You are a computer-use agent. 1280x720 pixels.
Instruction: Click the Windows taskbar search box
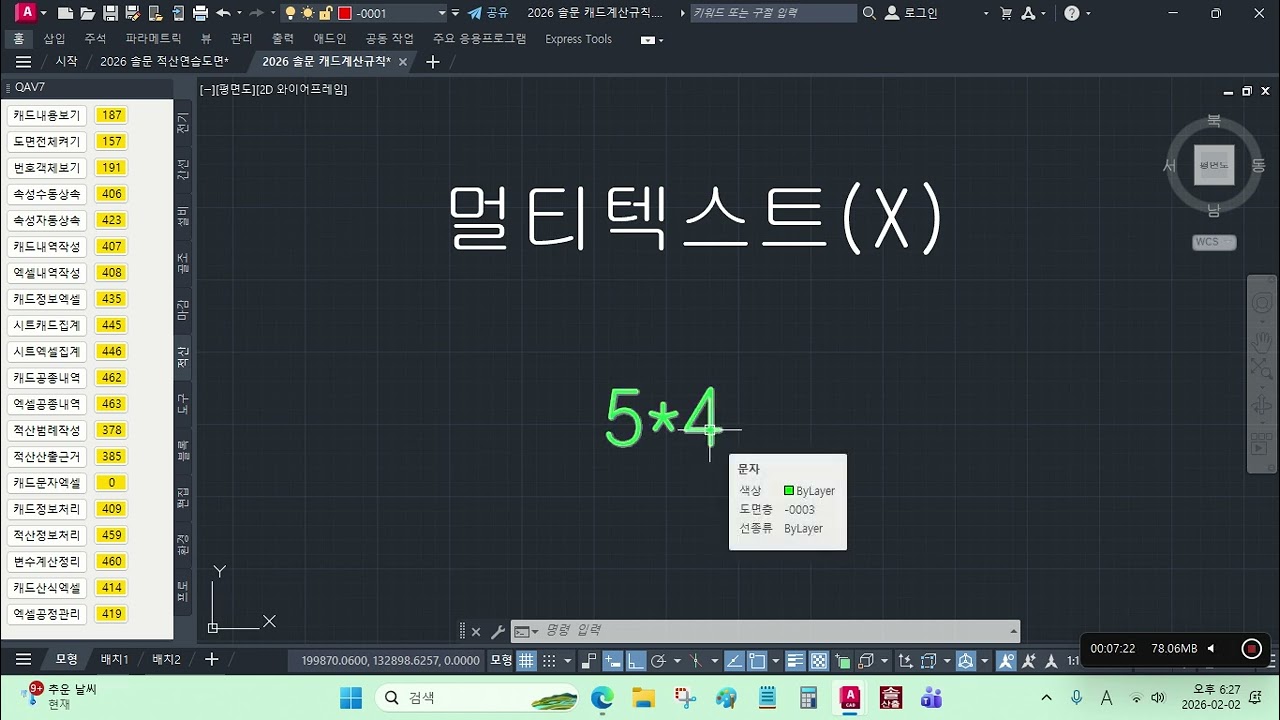click(x=478, y=697)
